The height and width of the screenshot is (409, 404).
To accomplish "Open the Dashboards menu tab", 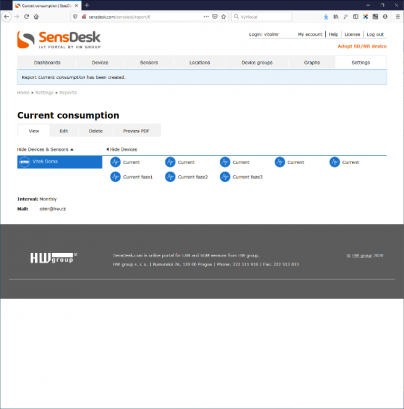I will (x=47, y=62).
